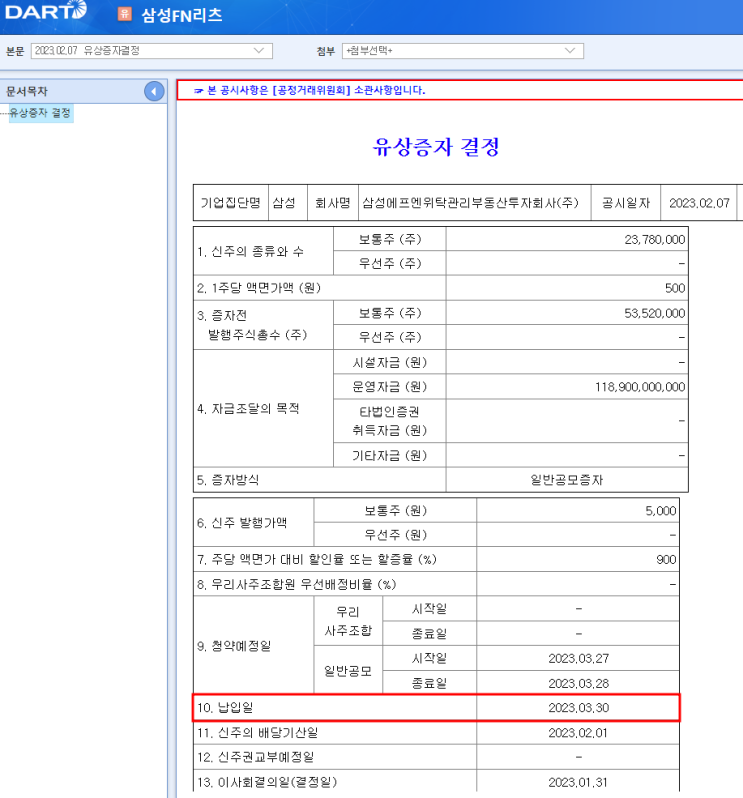
Task: Click the 시설자금 (원) label
Action: [x=389, y=363]
